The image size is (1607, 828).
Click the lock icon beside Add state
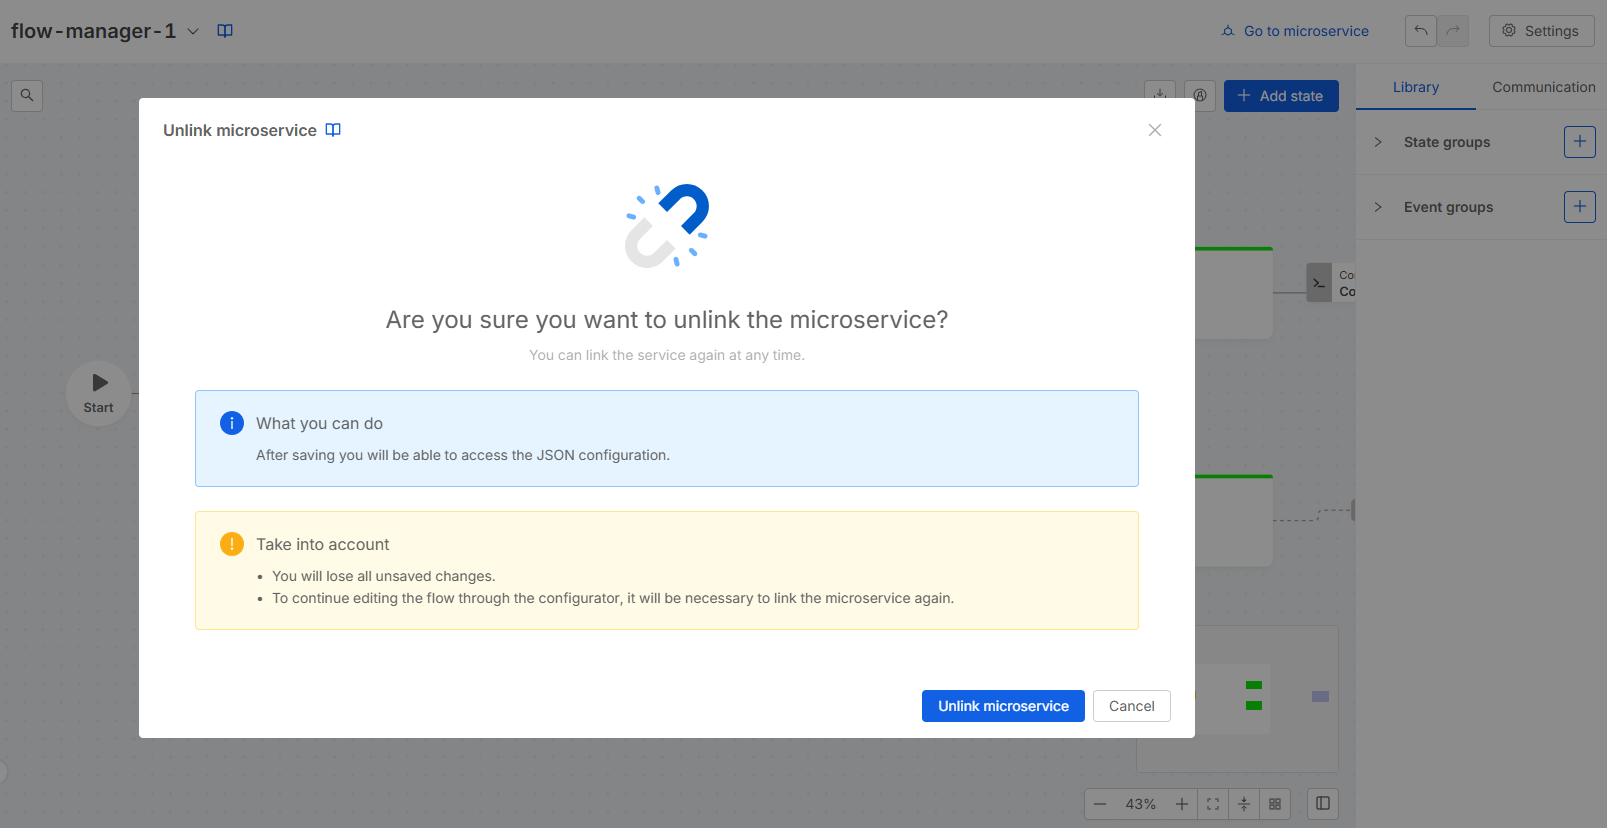pos(1200,95)
